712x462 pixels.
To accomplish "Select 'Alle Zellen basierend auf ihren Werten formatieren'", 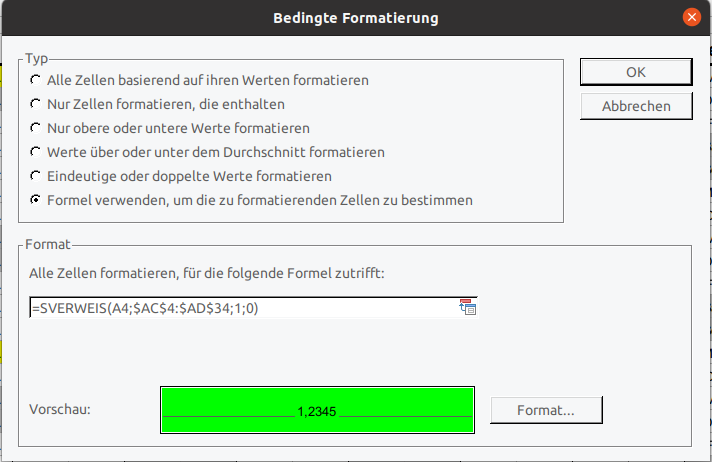I will click(x=37, y=80).
